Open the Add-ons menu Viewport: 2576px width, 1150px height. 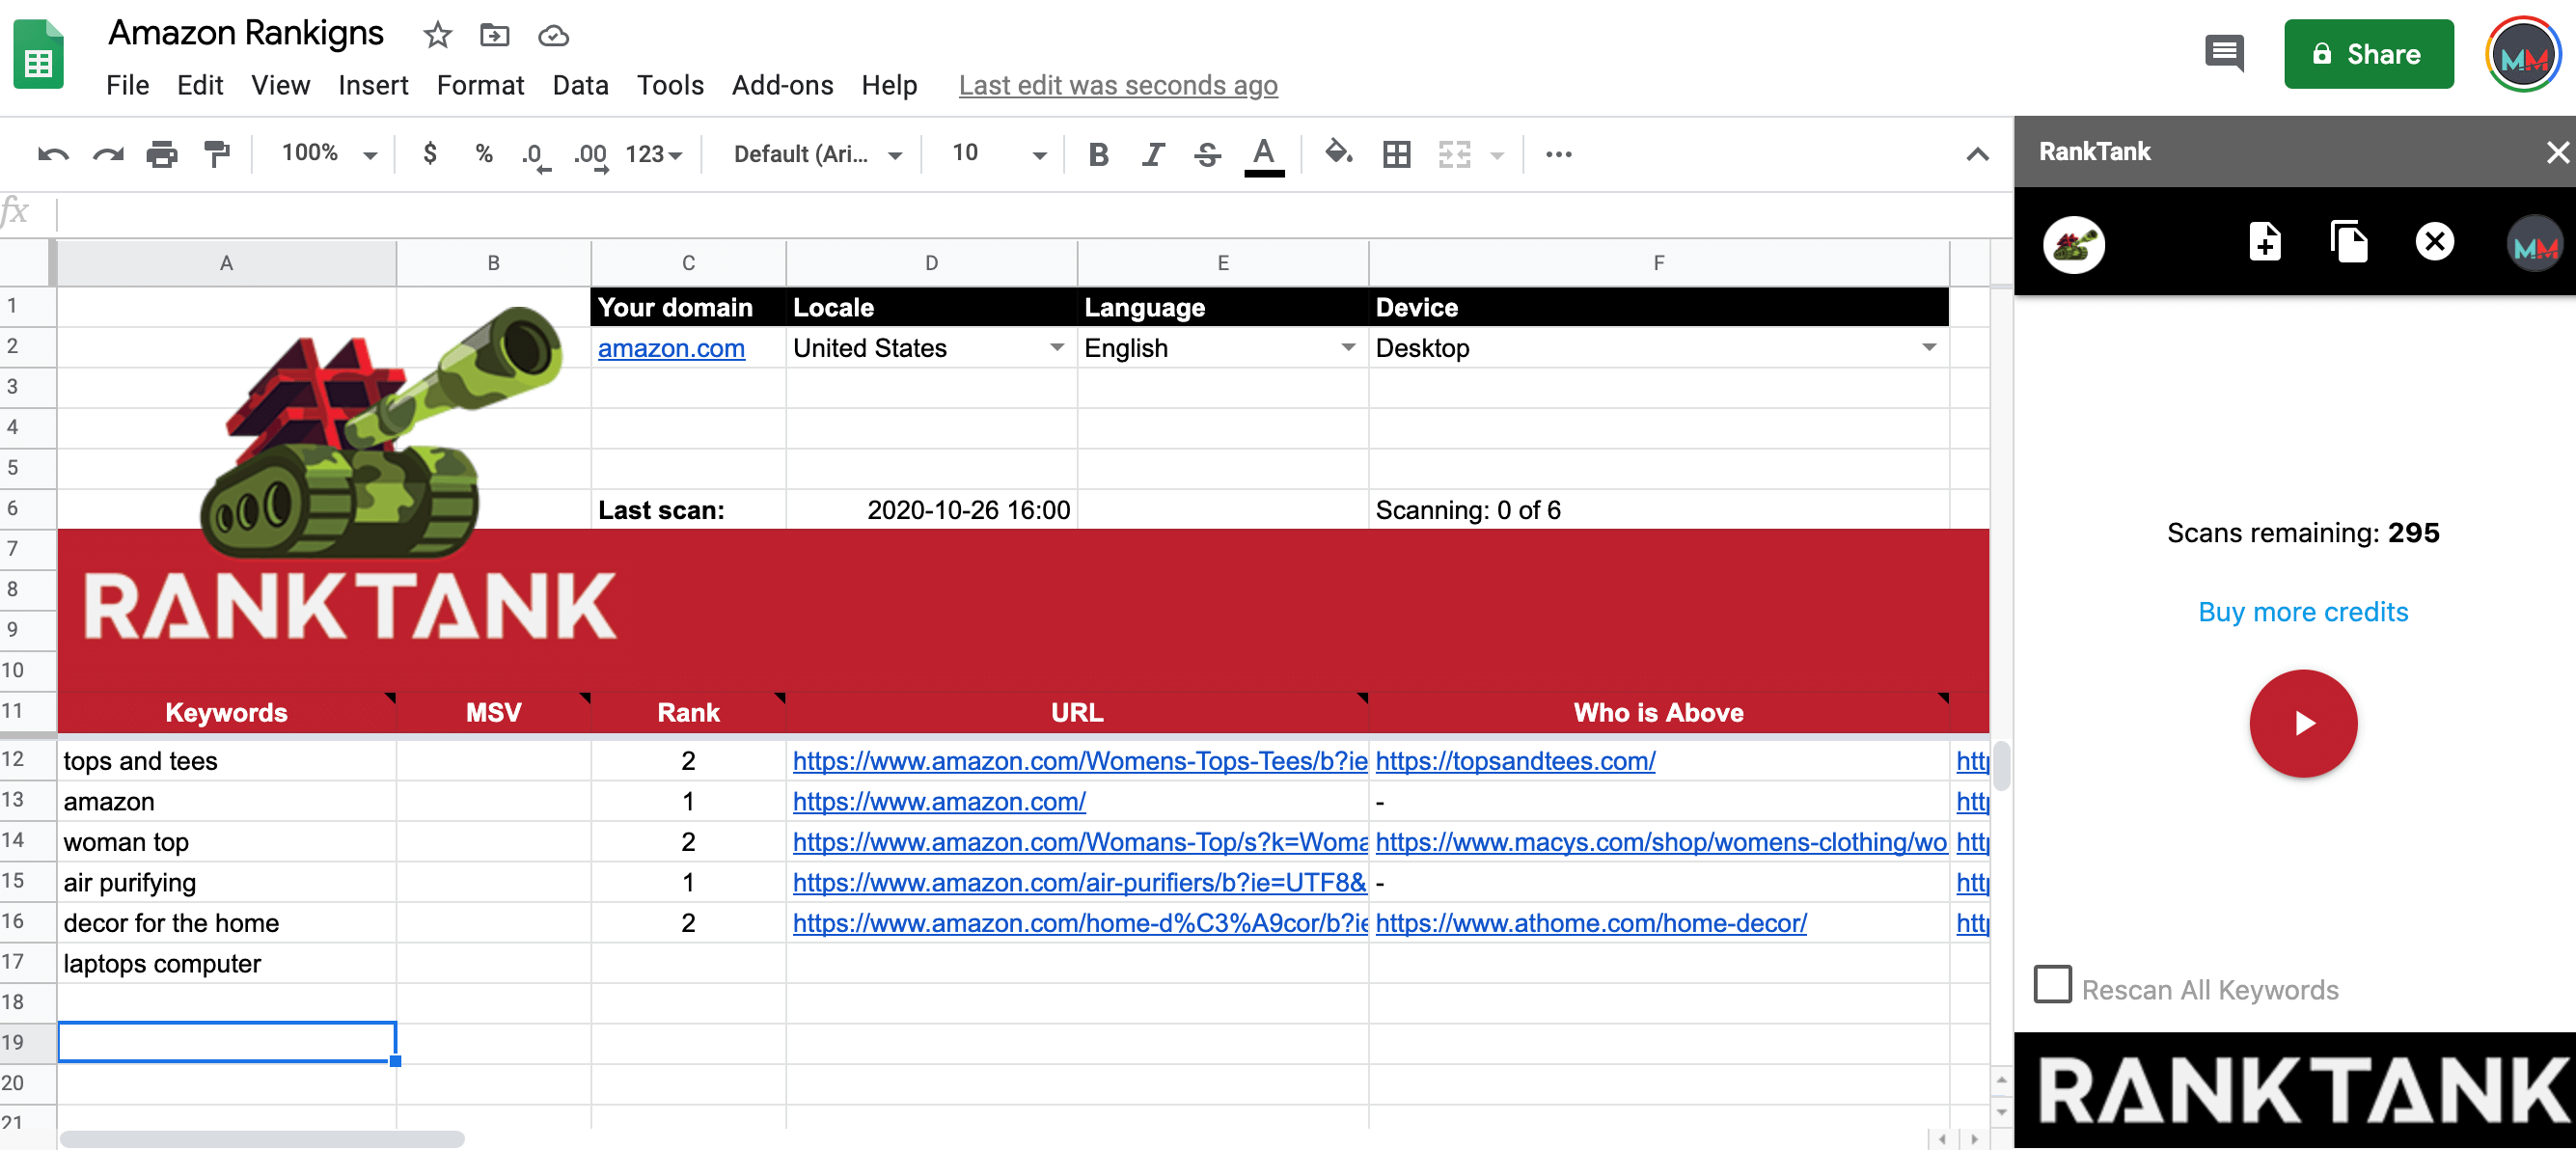coord(782,86)
